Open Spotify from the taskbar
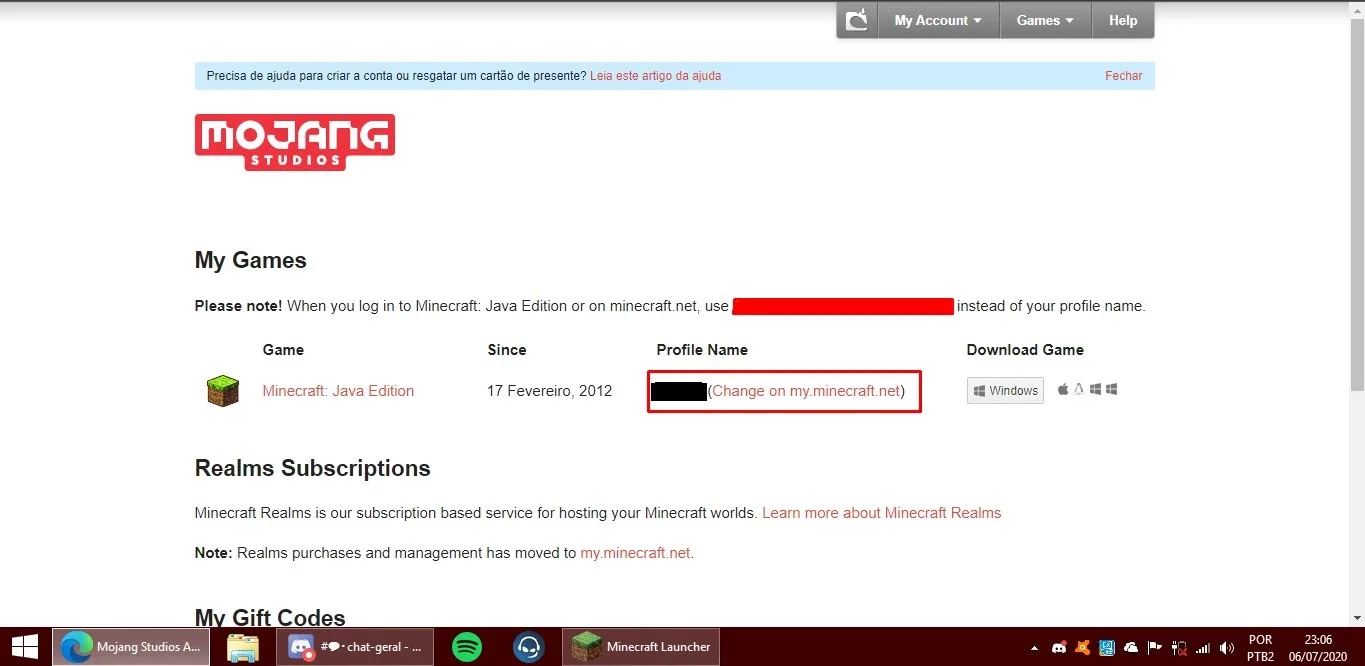The image size is (1365, 666). point(467,647)
